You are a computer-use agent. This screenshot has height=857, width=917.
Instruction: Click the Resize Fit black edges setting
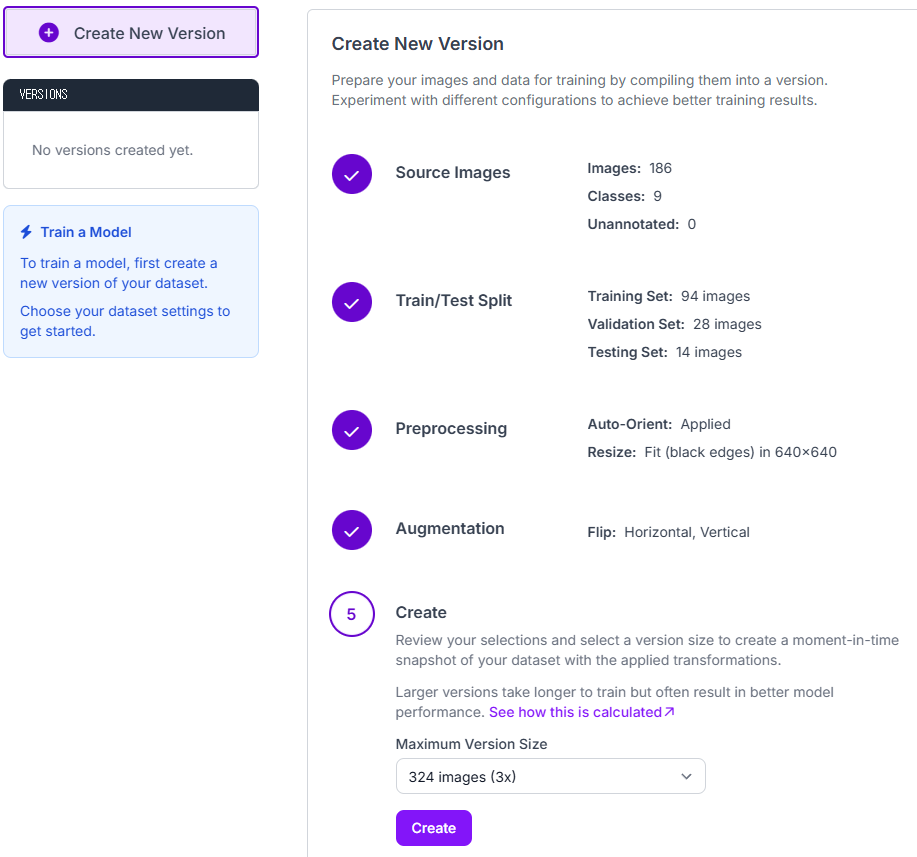click(x=712, y=452)
